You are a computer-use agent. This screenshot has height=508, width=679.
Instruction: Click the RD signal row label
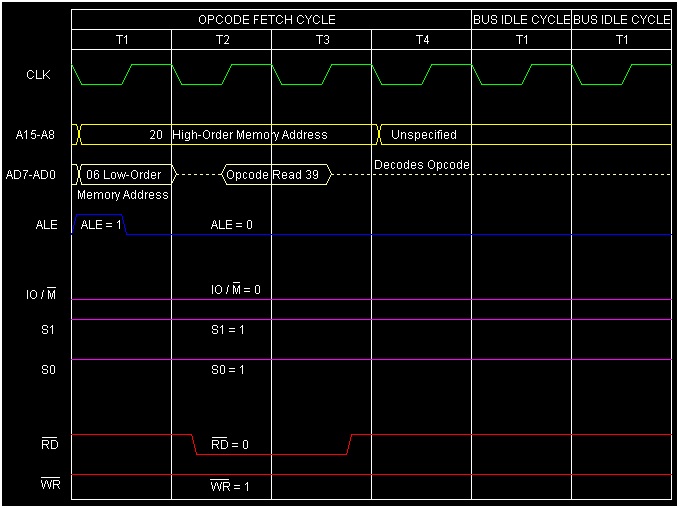[x=49, y=444]
